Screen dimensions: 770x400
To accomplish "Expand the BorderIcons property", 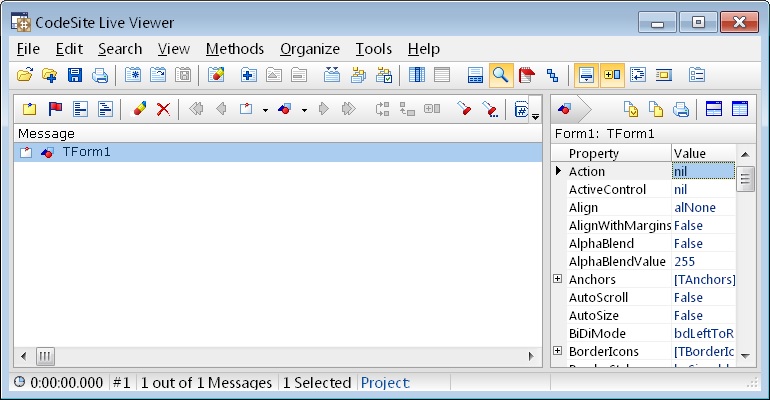I will 557,350.
